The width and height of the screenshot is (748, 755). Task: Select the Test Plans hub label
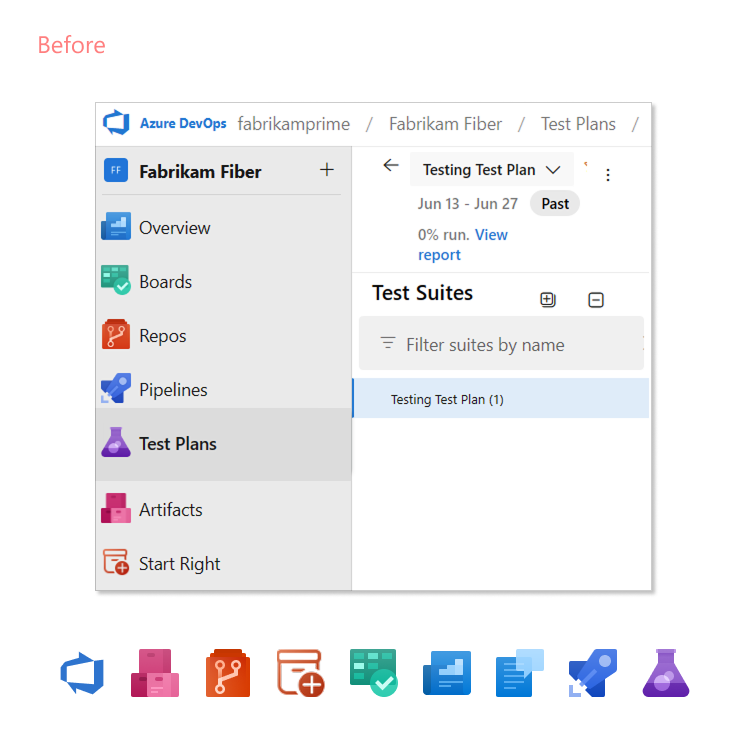(178, 443)
